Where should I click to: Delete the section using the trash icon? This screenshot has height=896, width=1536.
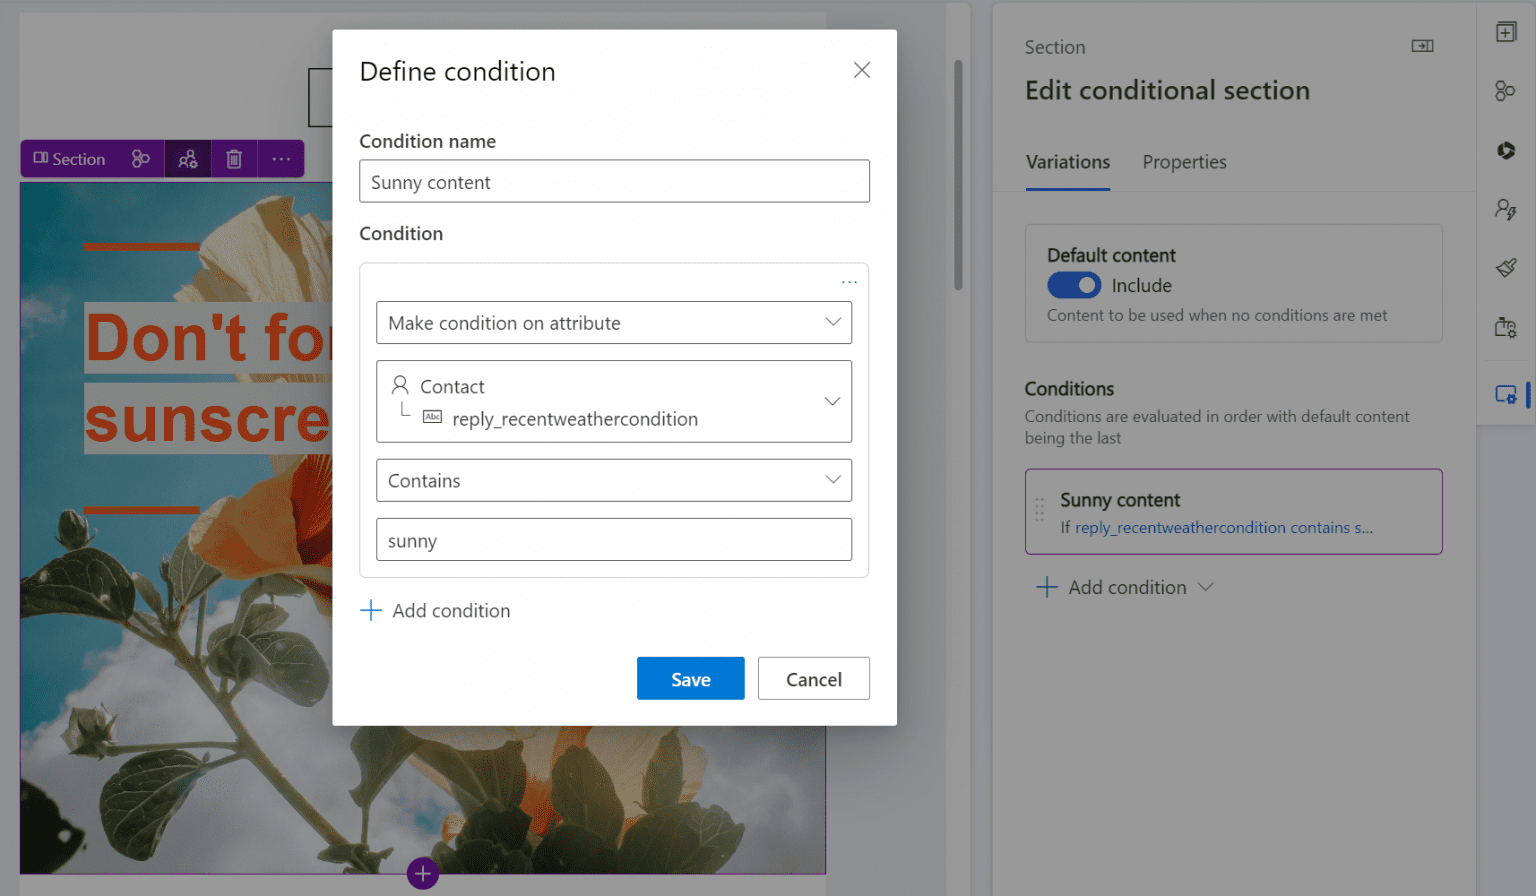[234, 158]
